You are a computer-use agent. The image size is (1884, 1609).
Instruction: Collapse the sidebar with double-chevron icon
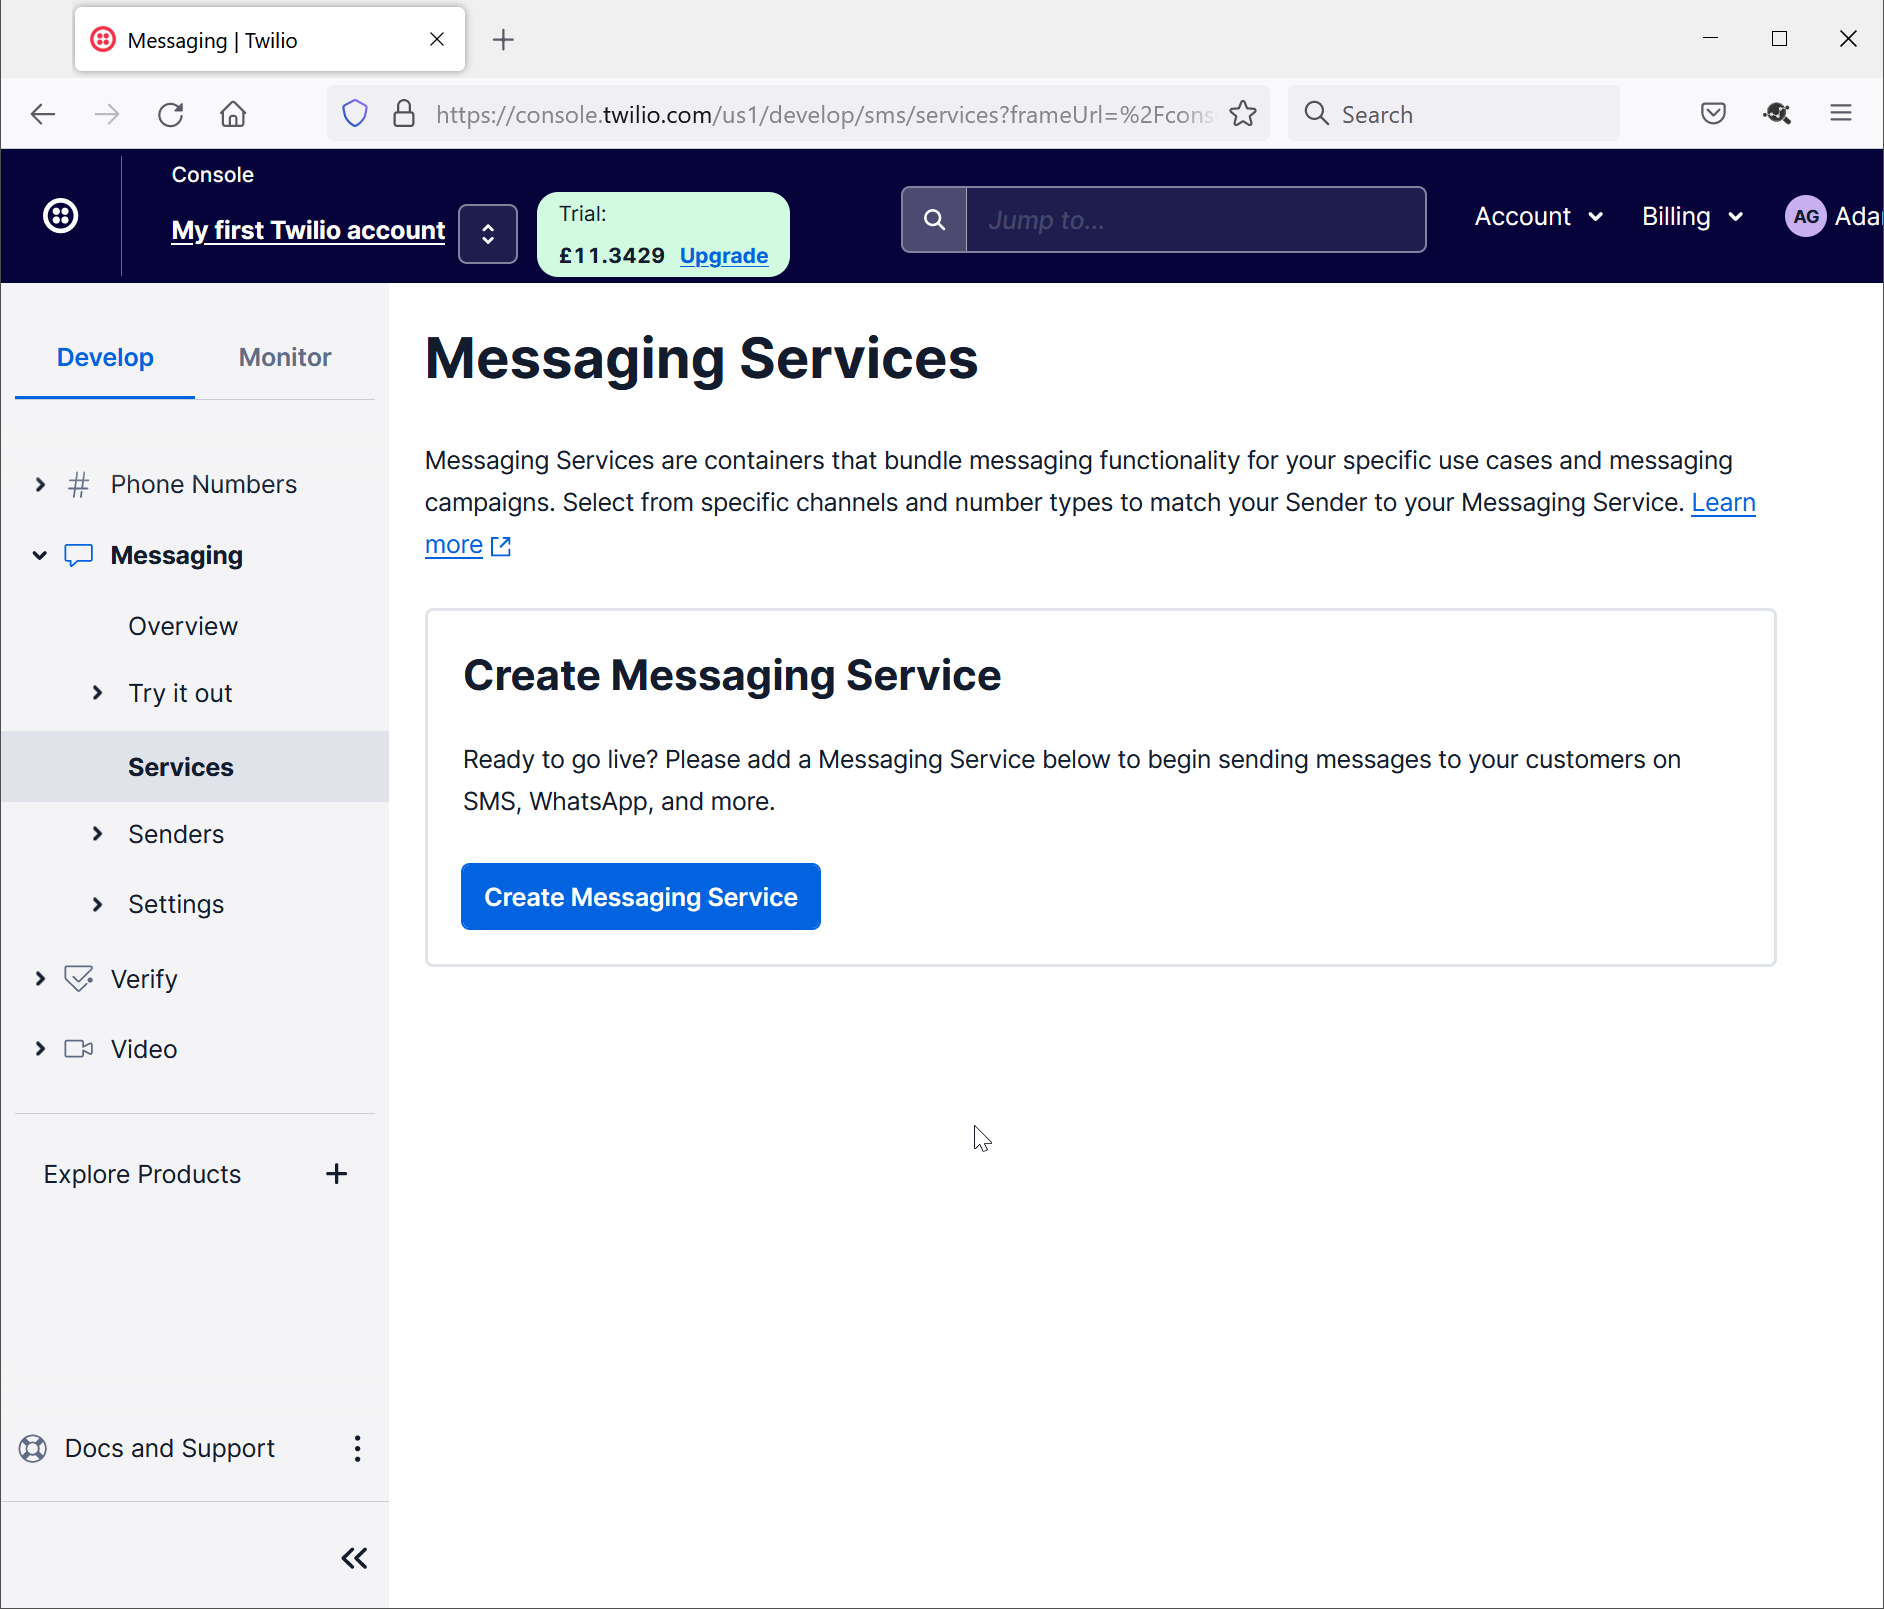[x=354, y=1557]
